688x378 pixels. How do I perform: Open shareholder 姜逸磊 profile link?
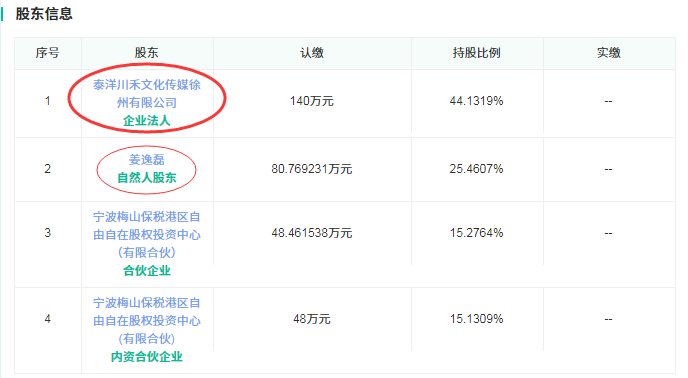[x=147, y=159]
